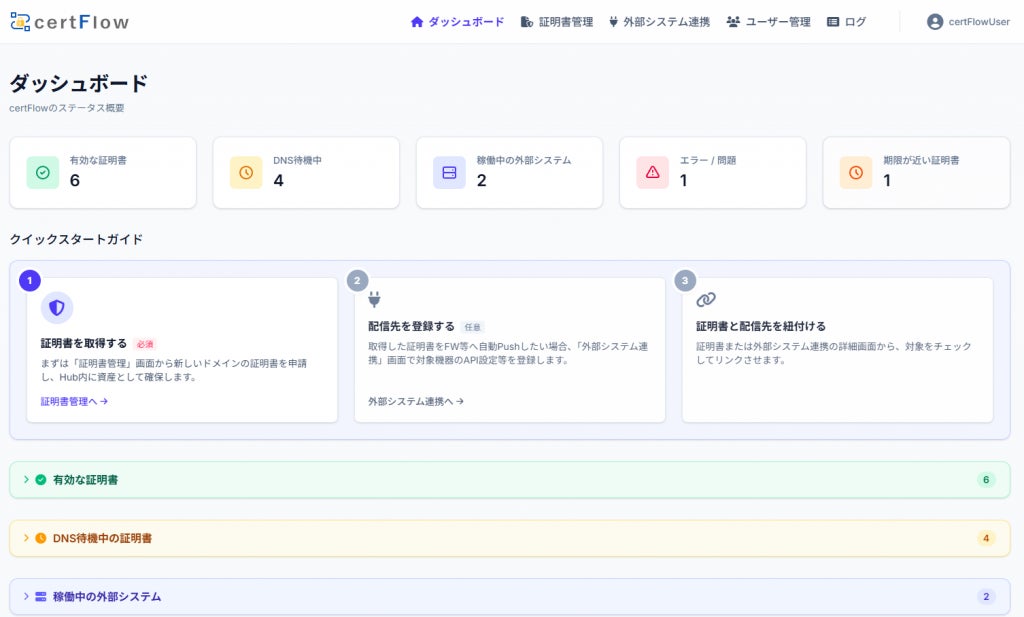Click the certFlow logo icon
The width and height of the screenshot is (1024, 617).
(20, 22)
